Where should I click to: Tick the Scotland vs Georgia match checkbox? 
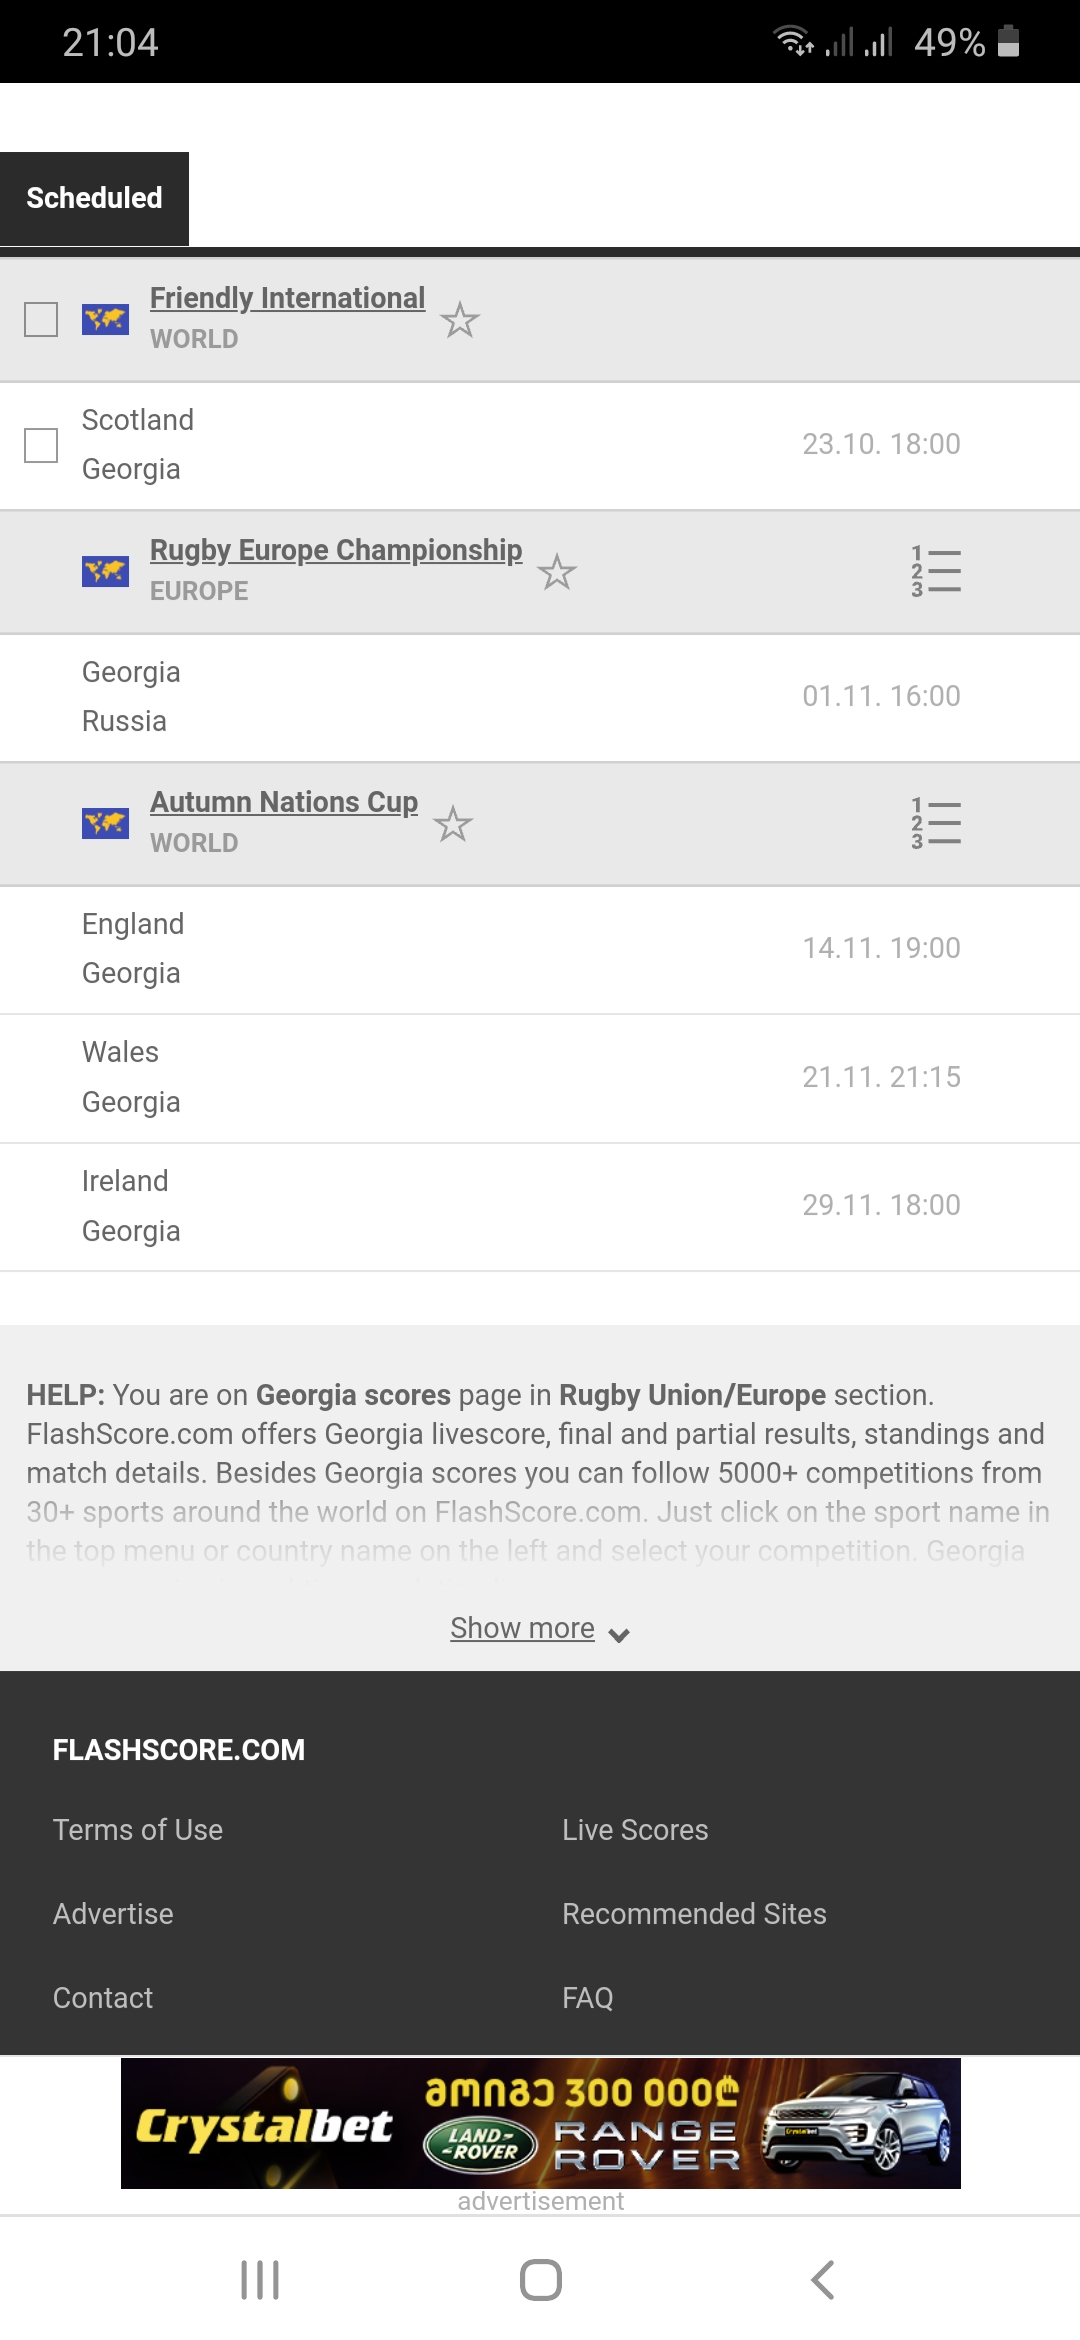[x=41, y=445]
